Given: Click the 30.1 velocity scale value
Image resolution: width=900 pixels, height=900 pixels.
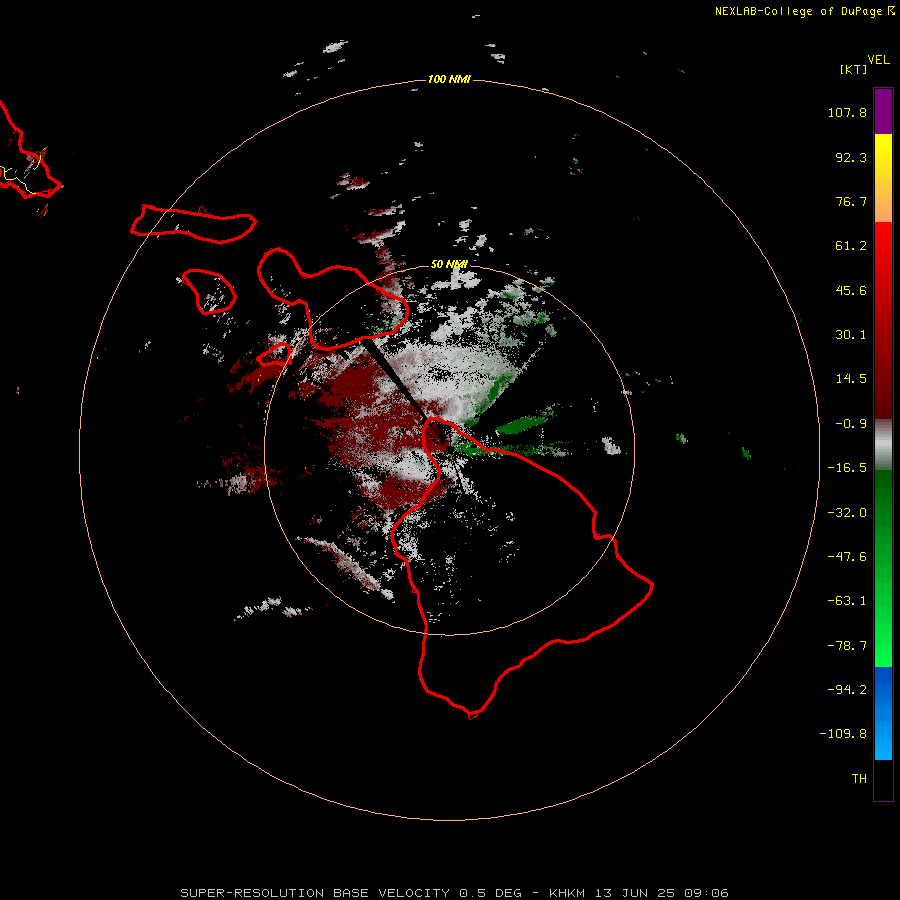Looking at the screenshot, I should click(x=851, y=335).
